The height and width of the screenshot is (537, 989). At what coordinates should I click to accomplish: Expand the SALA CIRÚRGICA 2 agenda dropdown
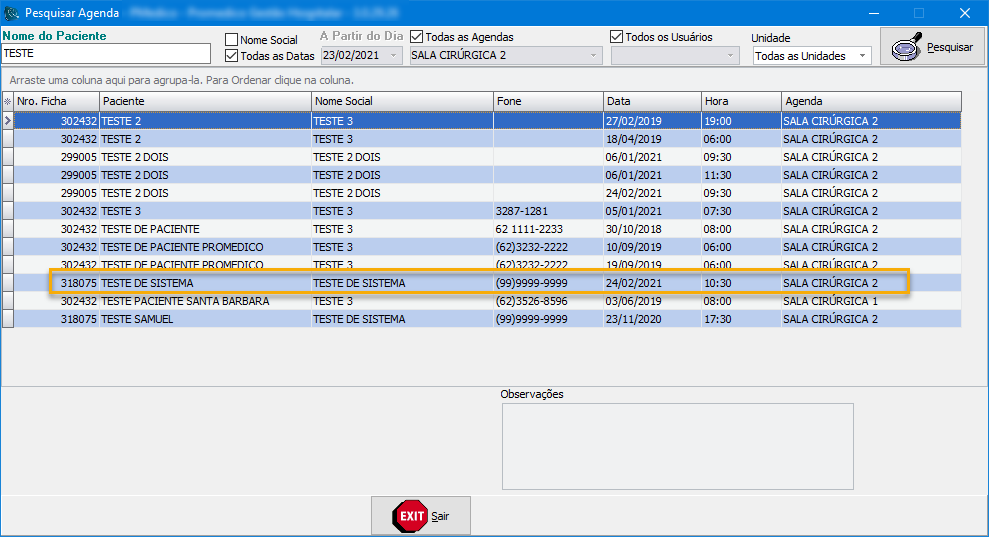click(x=595, y=56)
